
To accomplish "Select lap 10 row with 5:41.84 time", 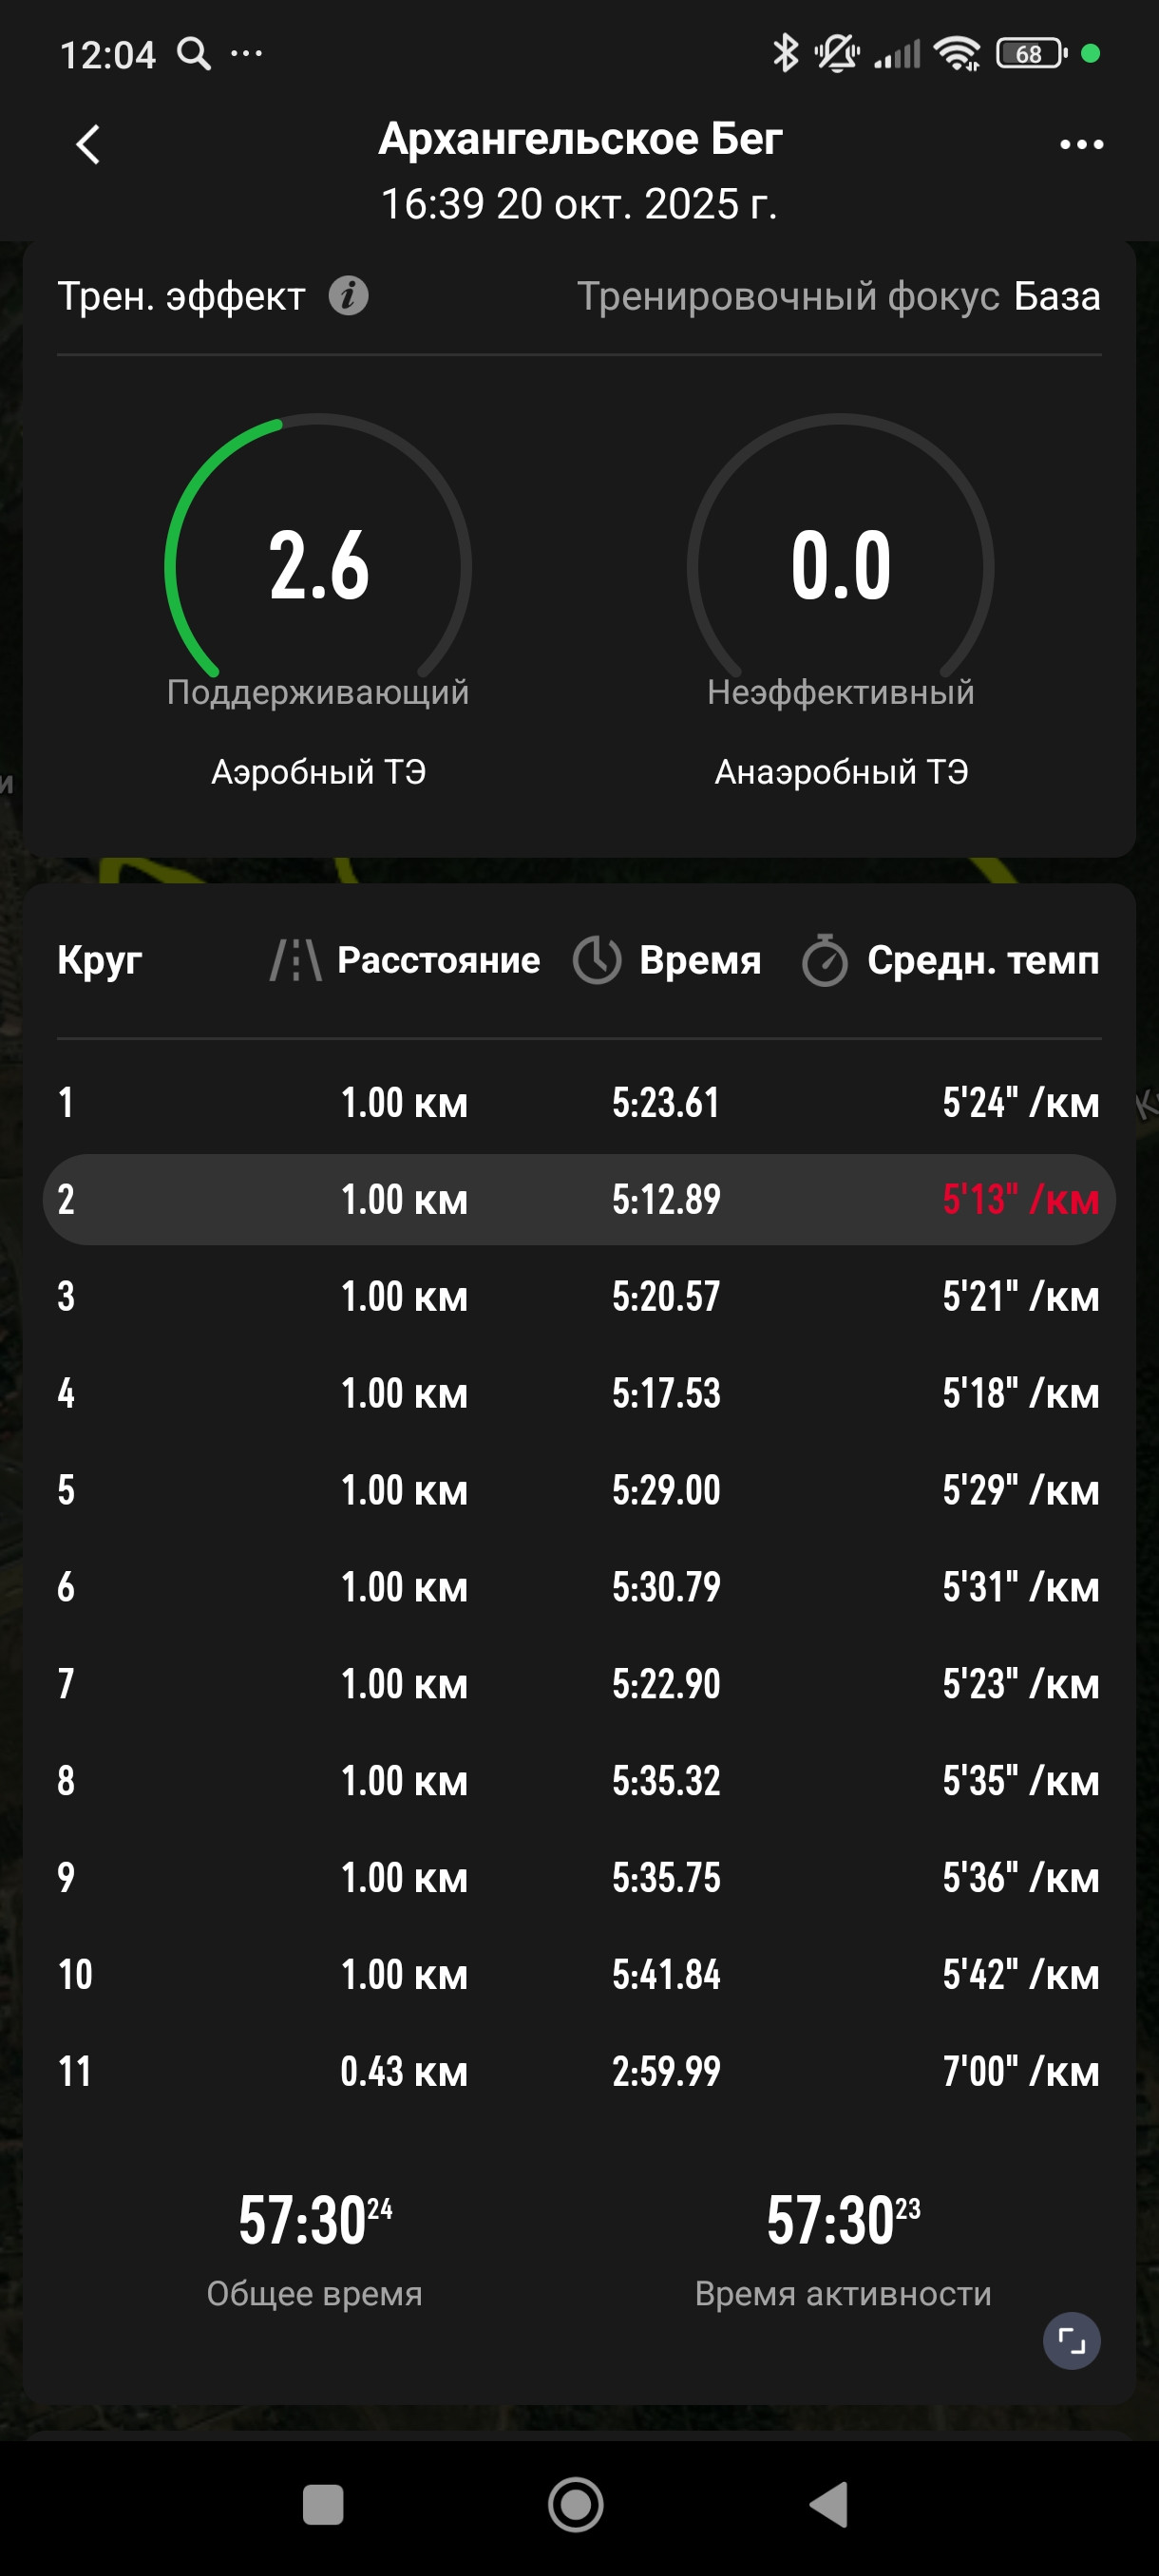I will pos(579,1974).
